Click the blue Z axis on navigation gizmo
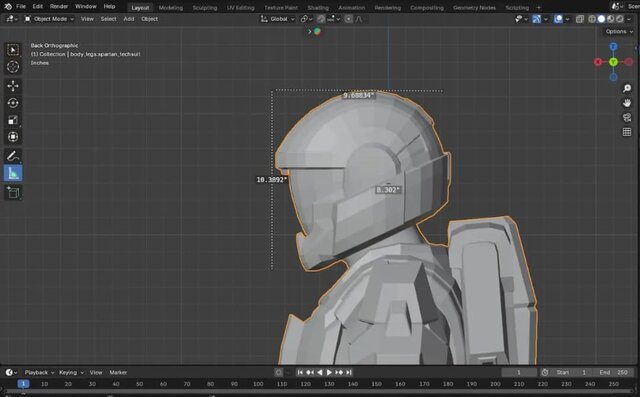 tap(613, 47)
